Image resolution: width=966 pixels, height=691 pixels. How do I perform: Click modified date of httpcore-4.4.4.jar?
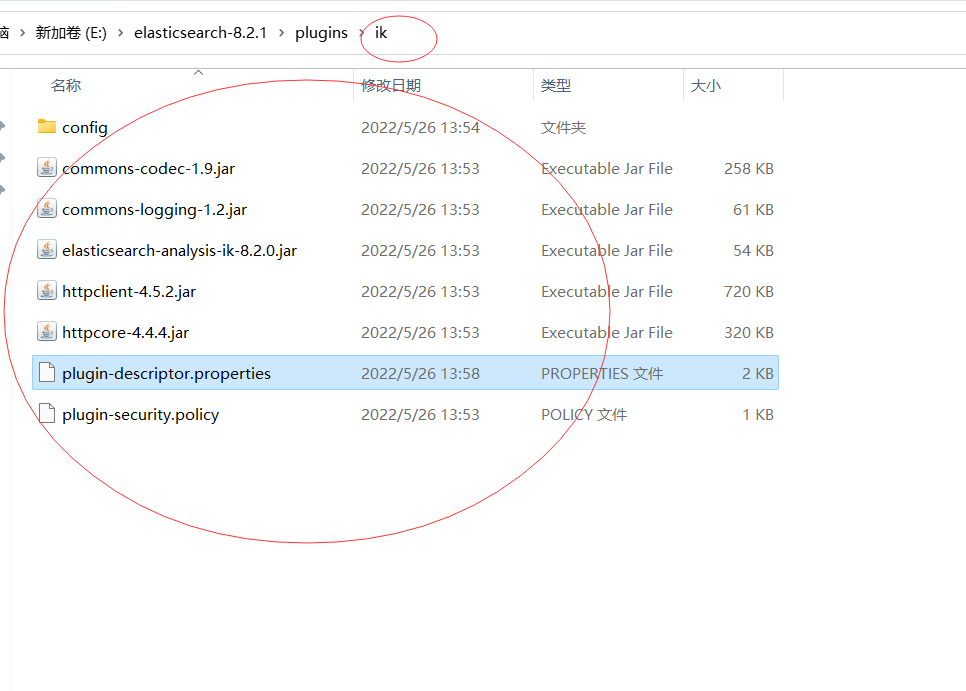(x=420, y=333)
